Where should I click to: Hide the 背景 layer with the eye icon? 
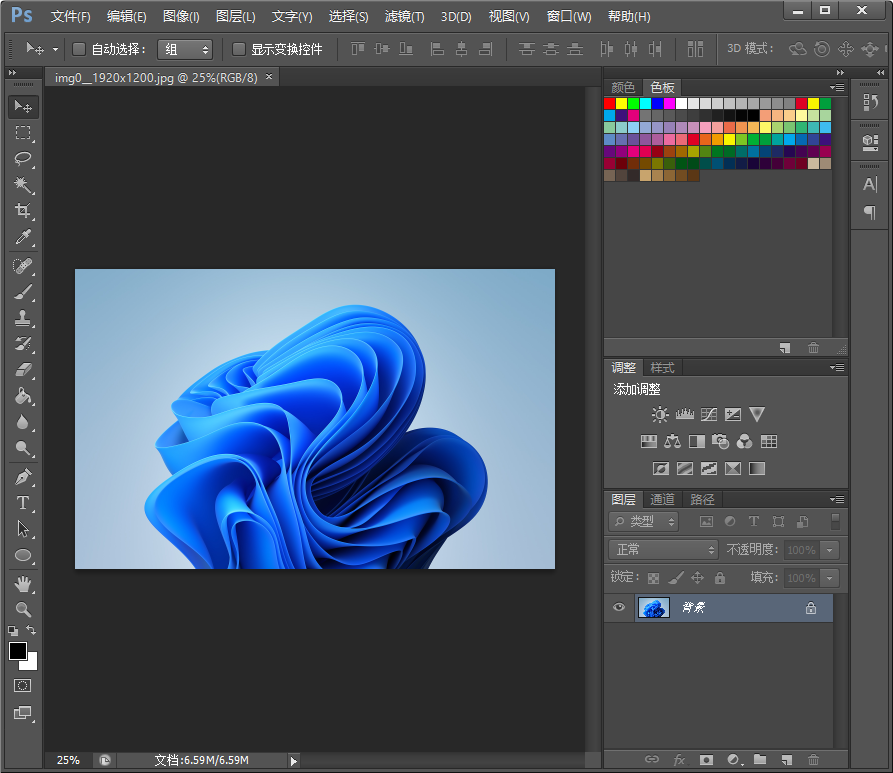click(619, 607)
